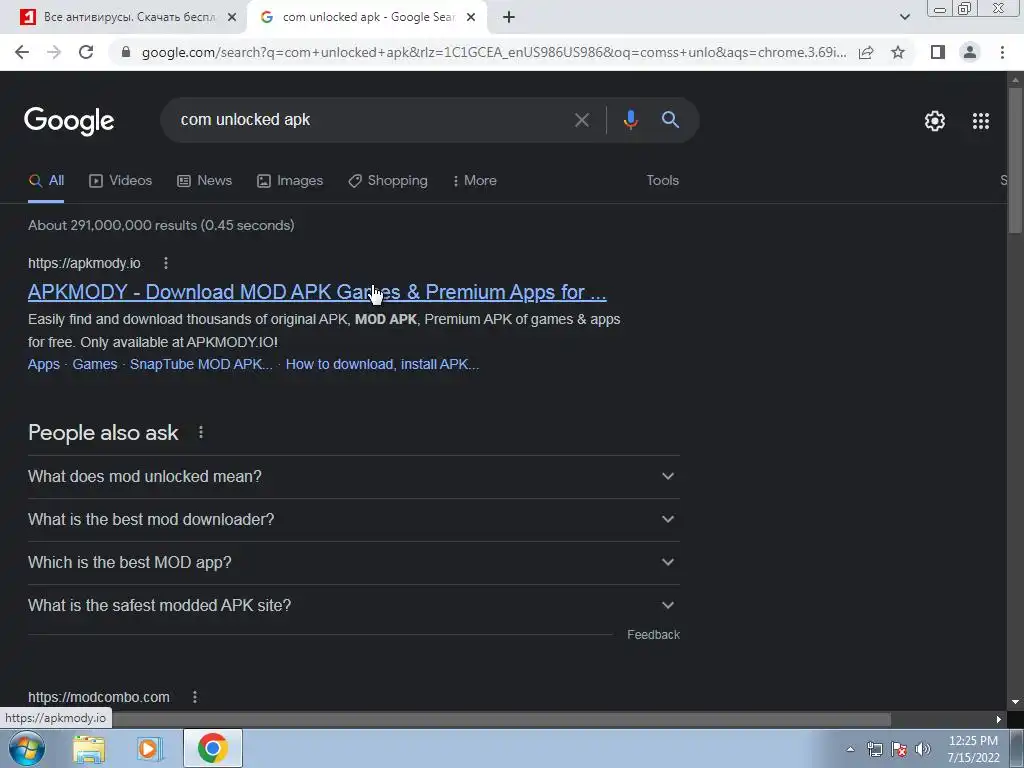Open the More search categories menu
The height and width of the screenshot is (768, 1024).
pos(474,181)
